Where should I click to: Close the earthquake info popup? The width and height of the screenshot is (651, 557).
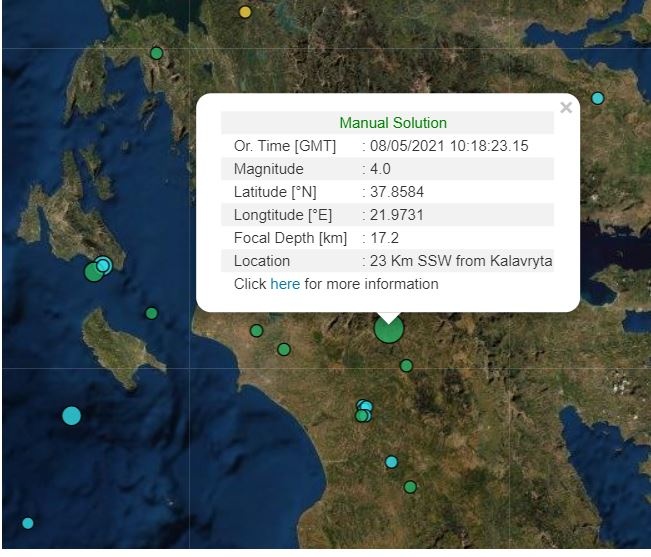coord(566,108)
